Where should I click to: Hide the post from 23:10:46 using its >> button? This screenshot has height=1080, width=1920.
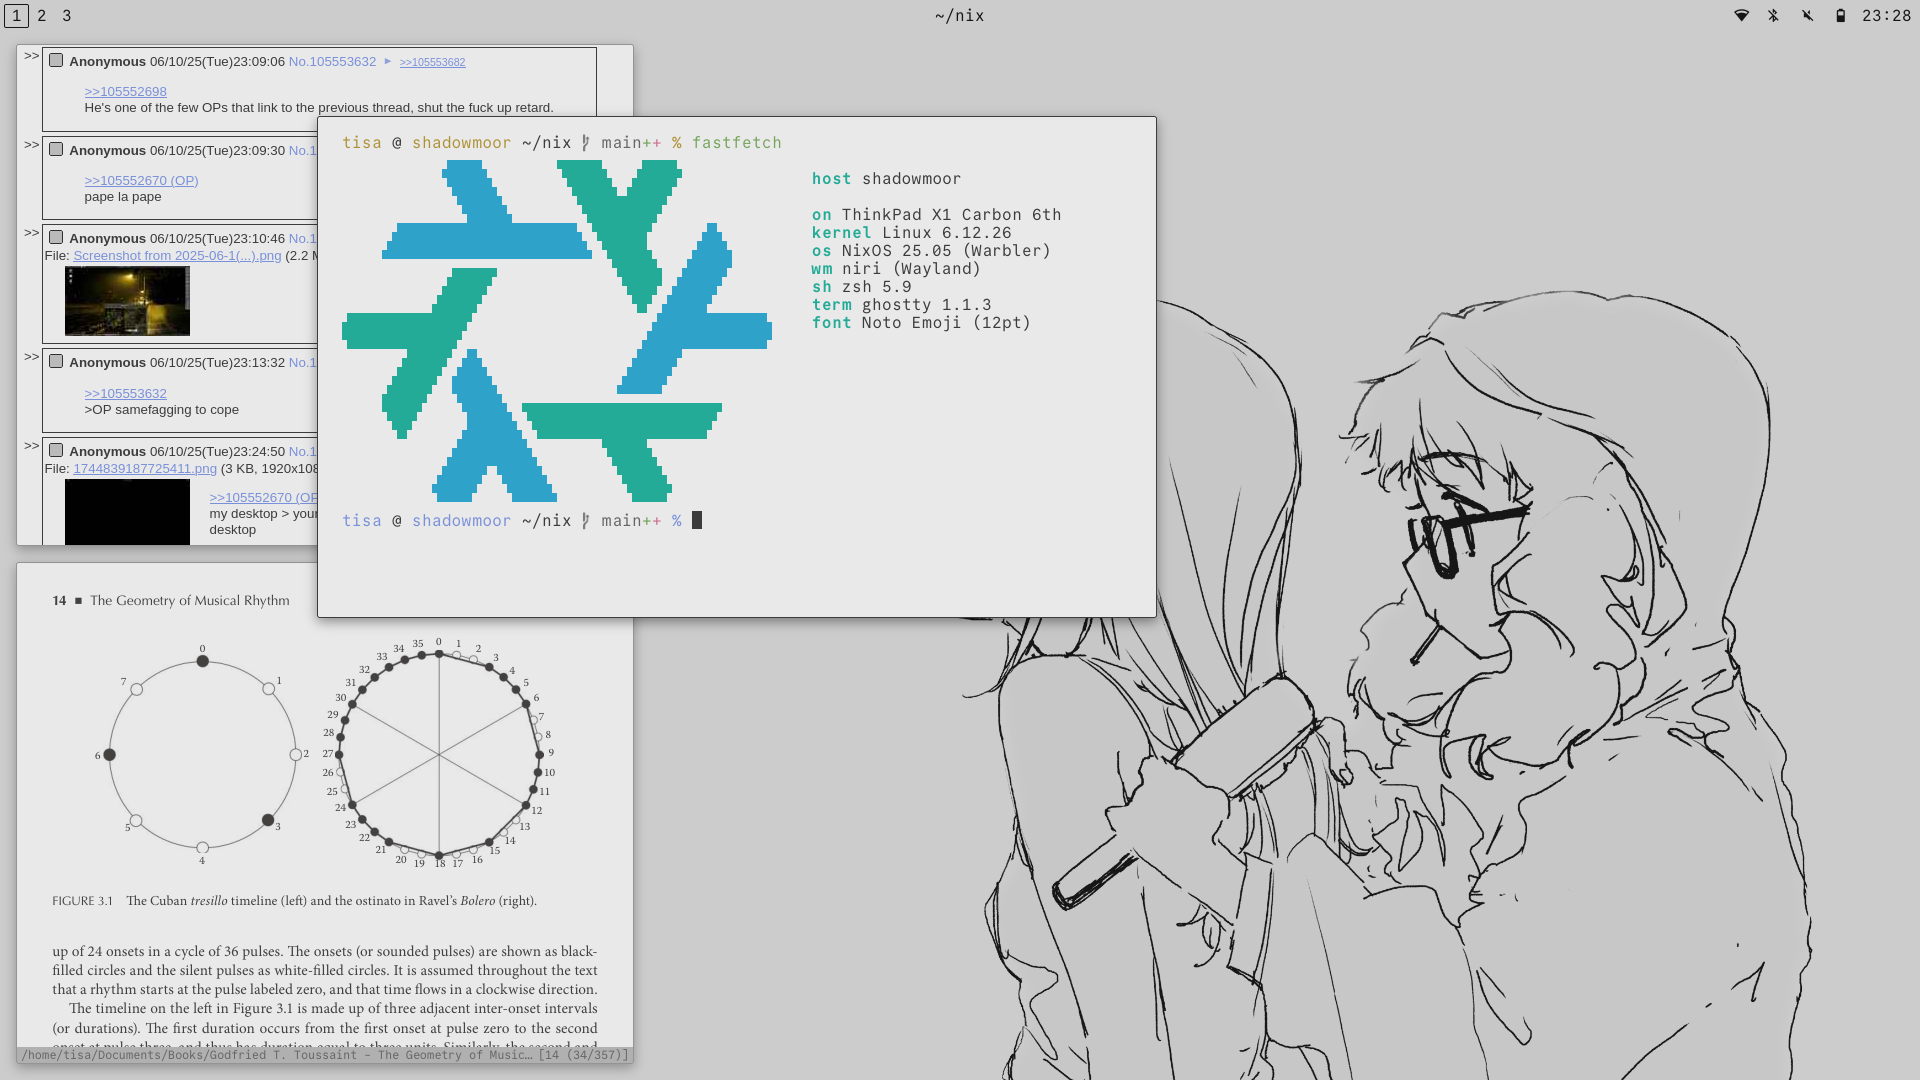pos(31,233)
